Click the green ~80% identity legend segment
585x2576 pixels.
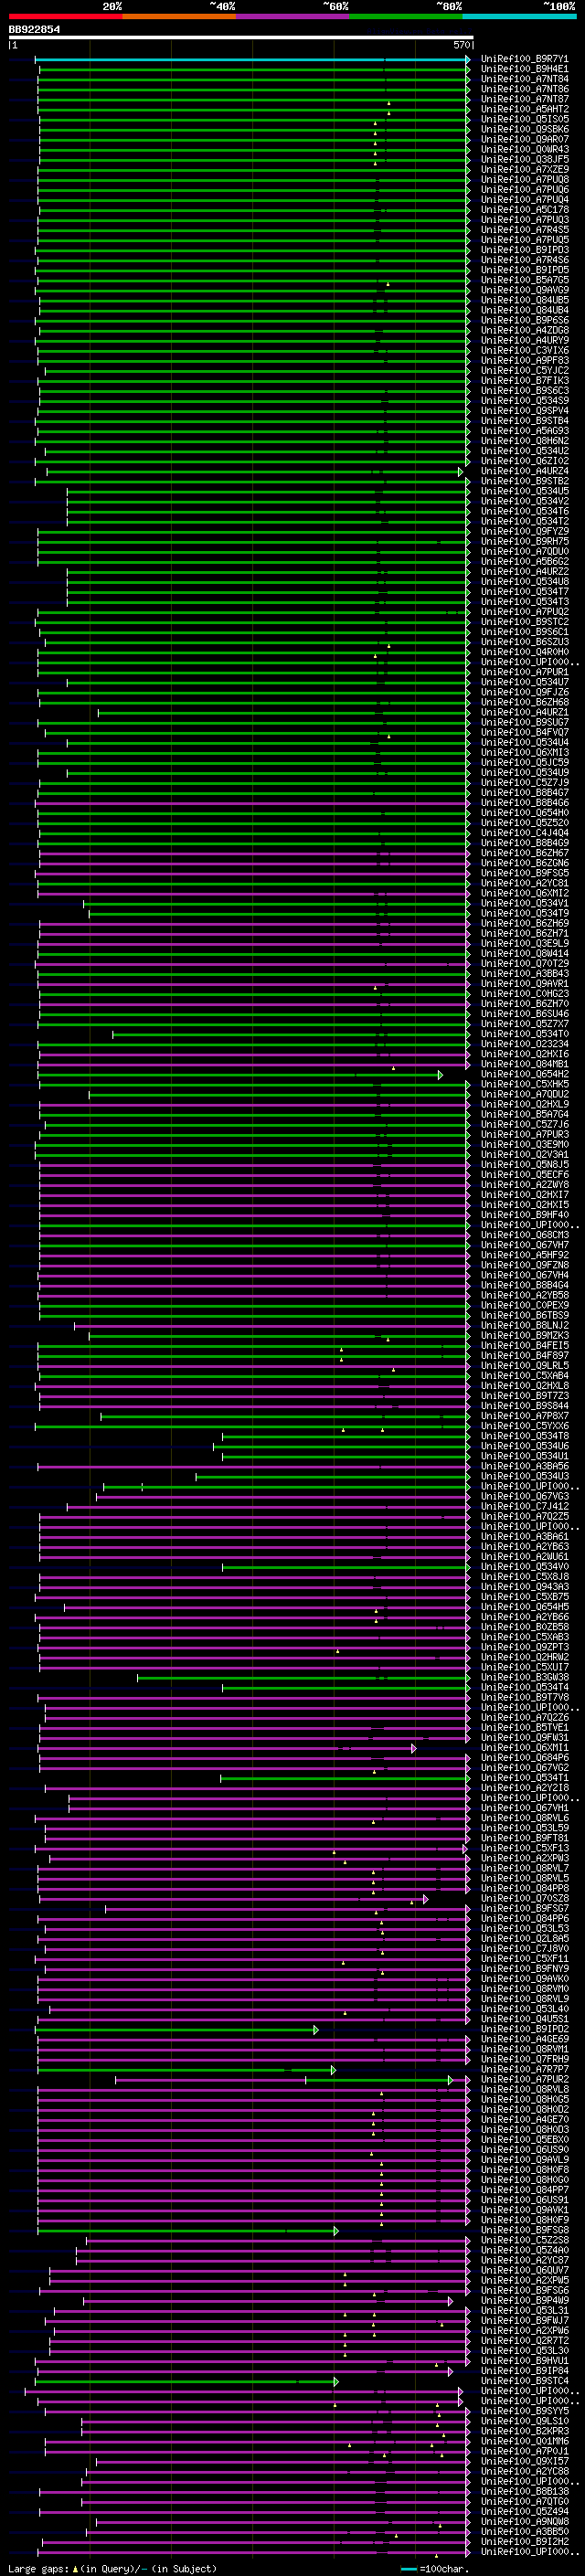click(x=406, y=16)
